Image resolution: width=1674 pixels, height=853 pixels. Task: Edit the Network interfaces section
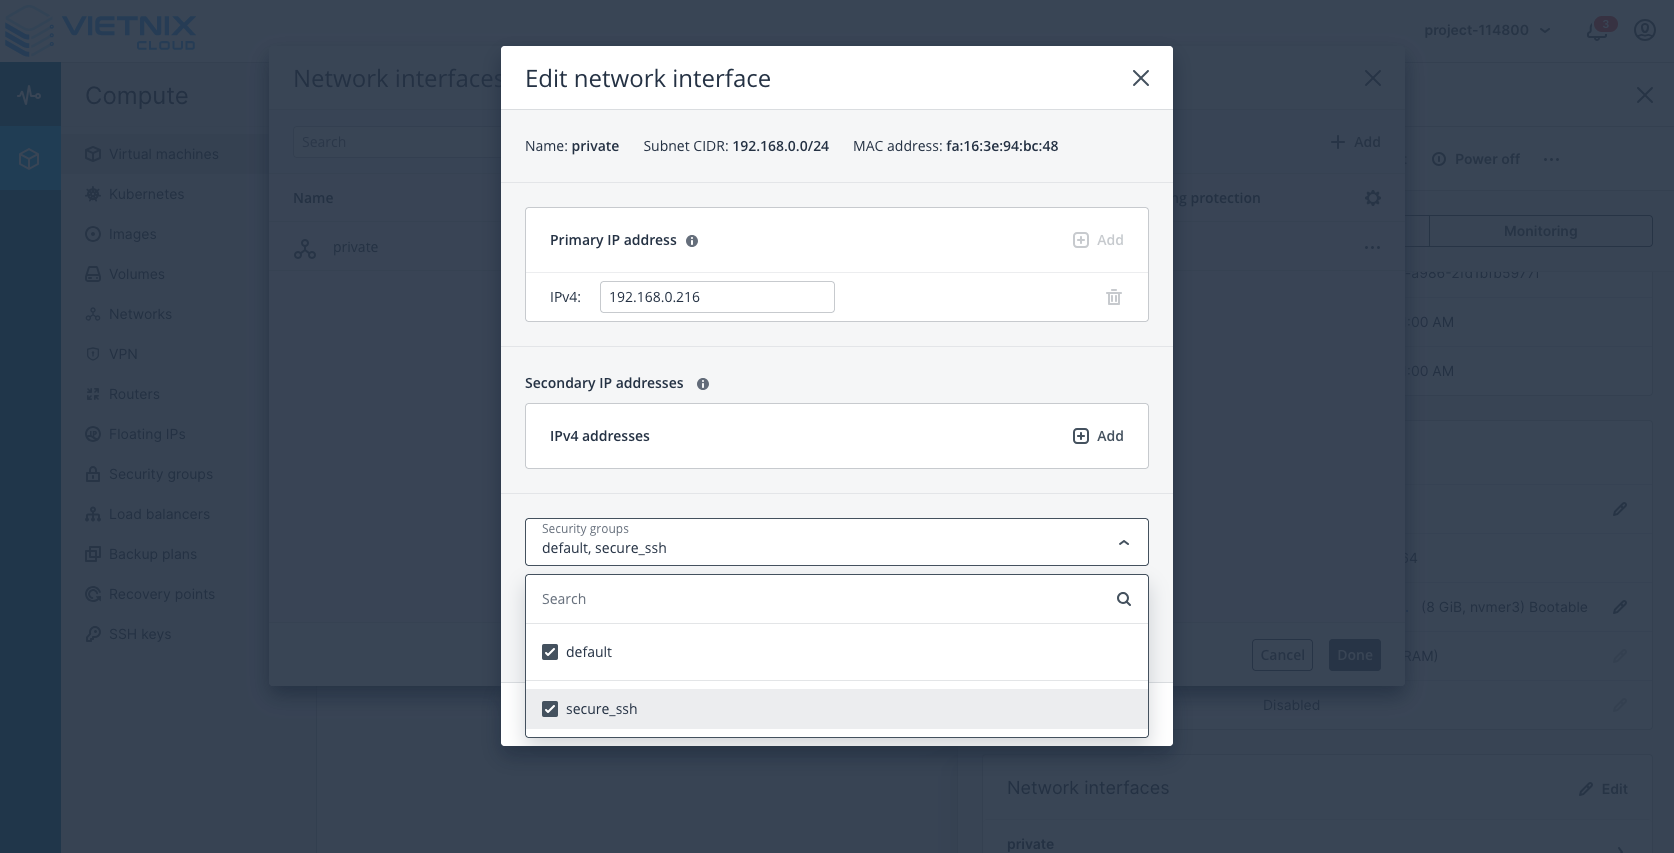1602,788
